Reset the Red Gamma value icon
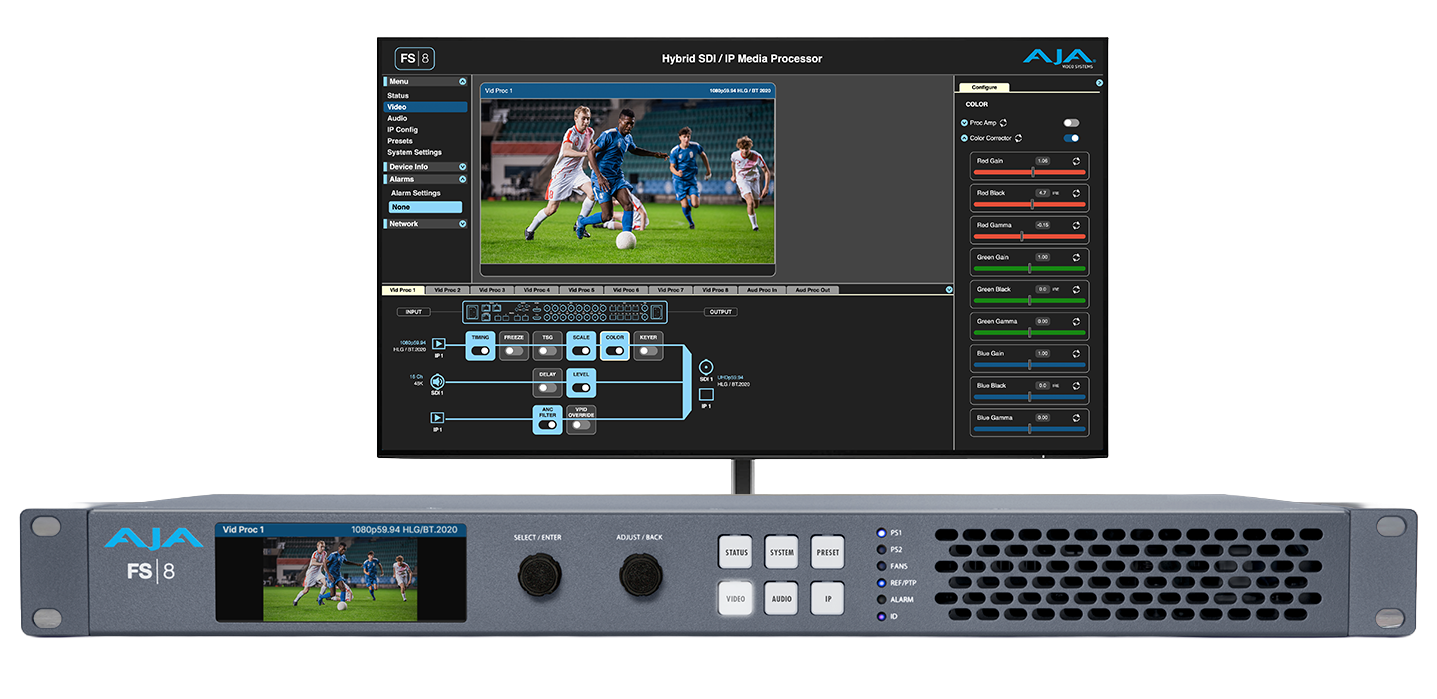Screen dimensions: 1437x699 click(x=1076, y=225)
